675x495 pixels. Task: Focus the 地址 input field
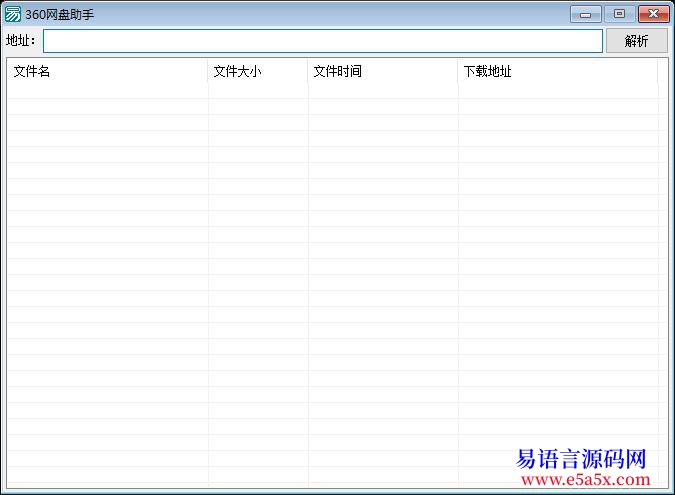322,41
